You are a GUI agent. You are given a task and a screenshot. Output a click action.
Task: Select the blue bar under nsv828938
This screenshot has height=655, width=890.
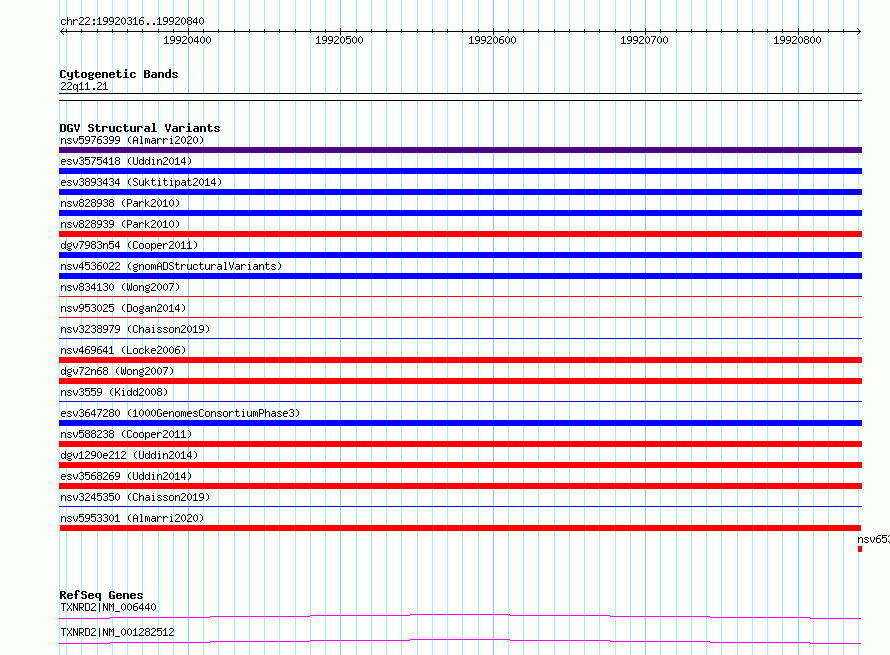click(x=460, y=213)
